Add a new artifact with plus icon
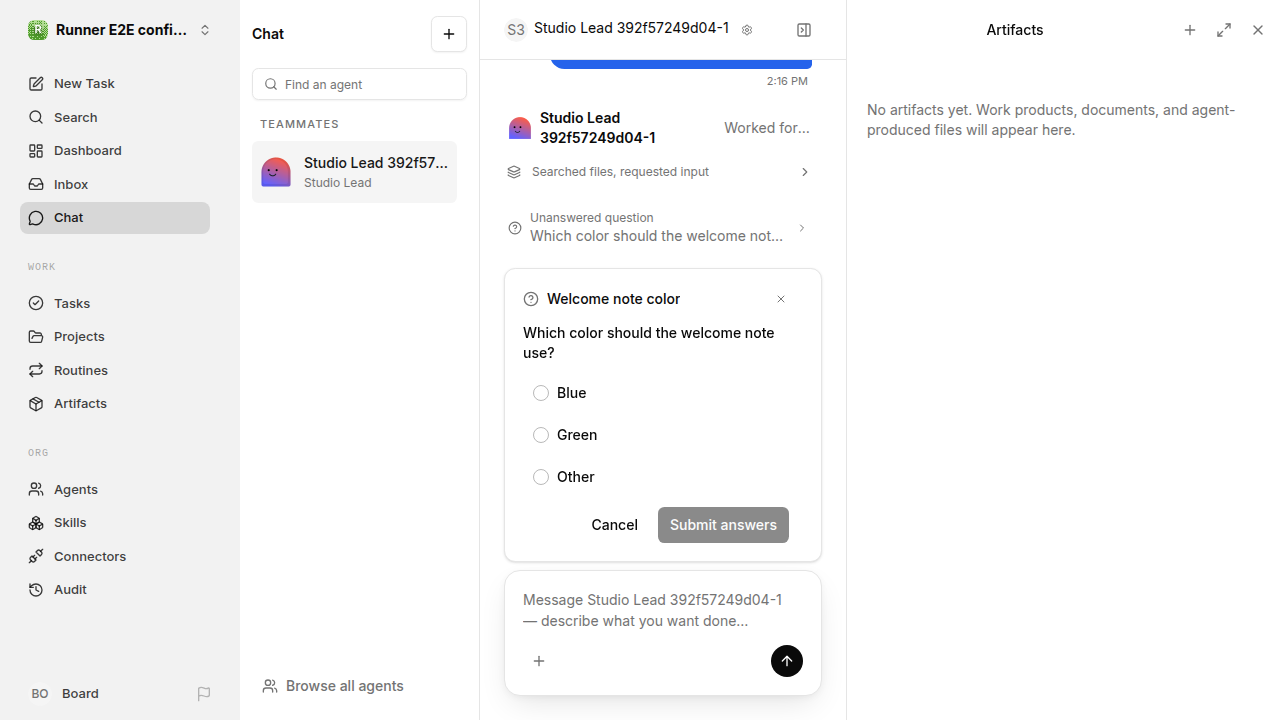Viewport: 1280px width, 720px height. pyautogui.click(x=1190, y=30)
